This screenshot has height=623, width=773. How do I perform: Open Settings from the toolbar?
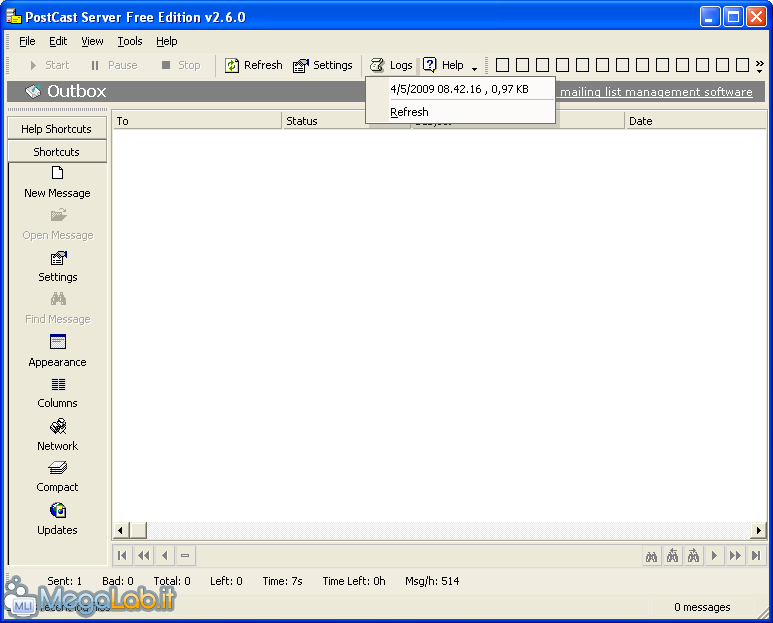(x=322, y=65)
